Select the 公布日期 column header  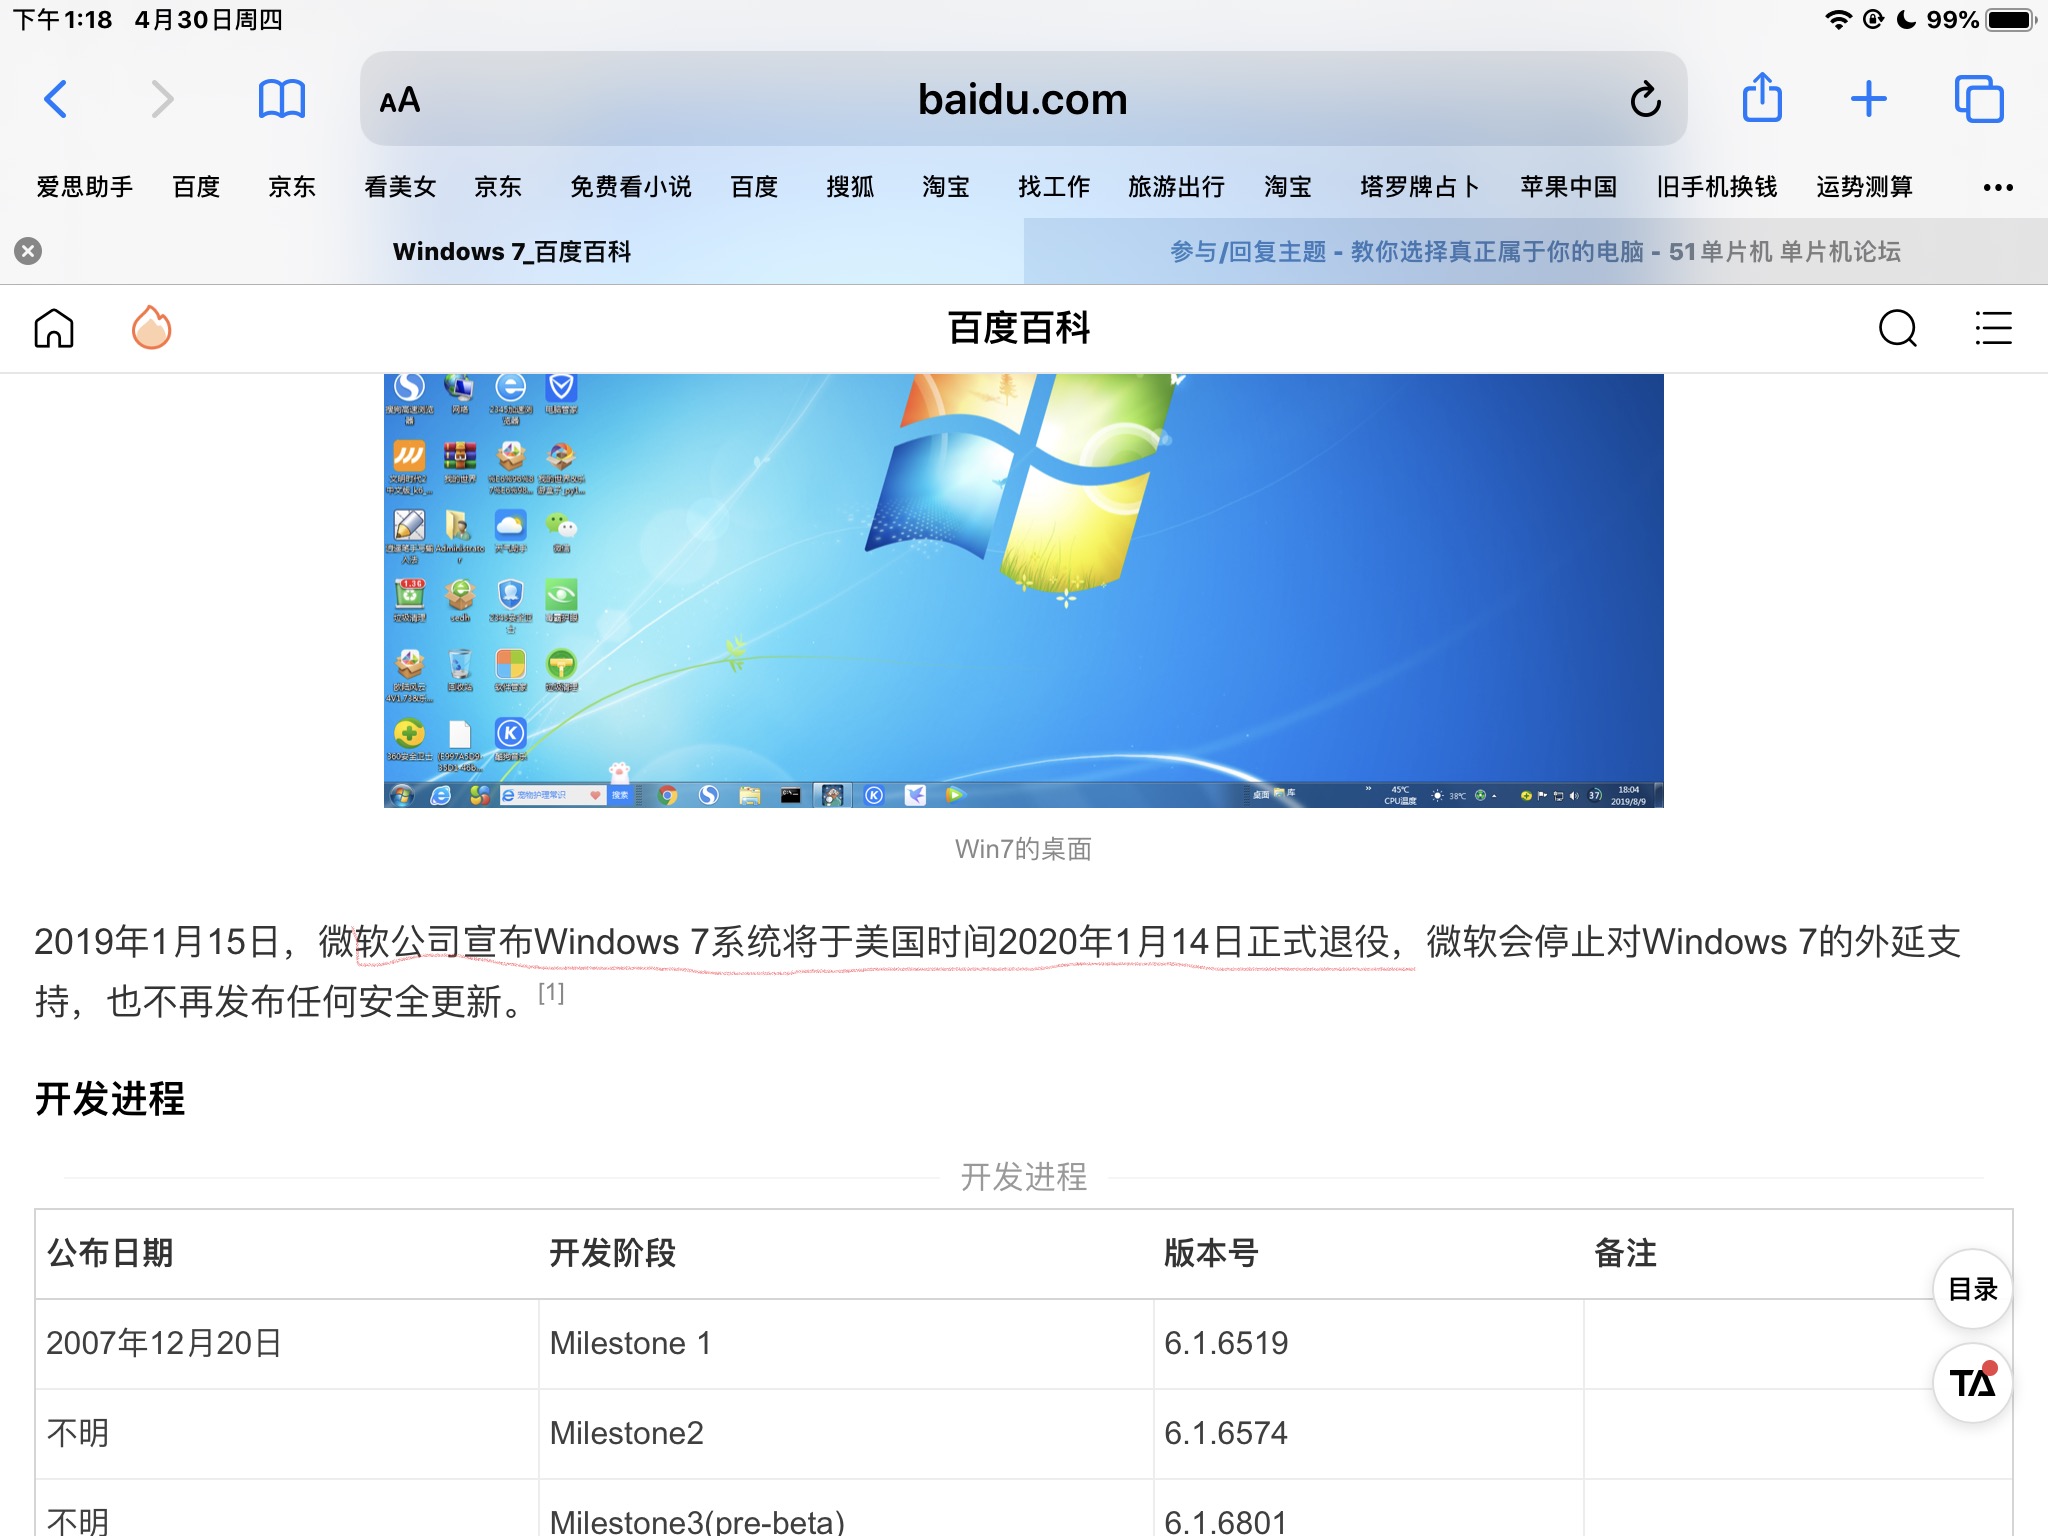click(x=110, y=1253)
